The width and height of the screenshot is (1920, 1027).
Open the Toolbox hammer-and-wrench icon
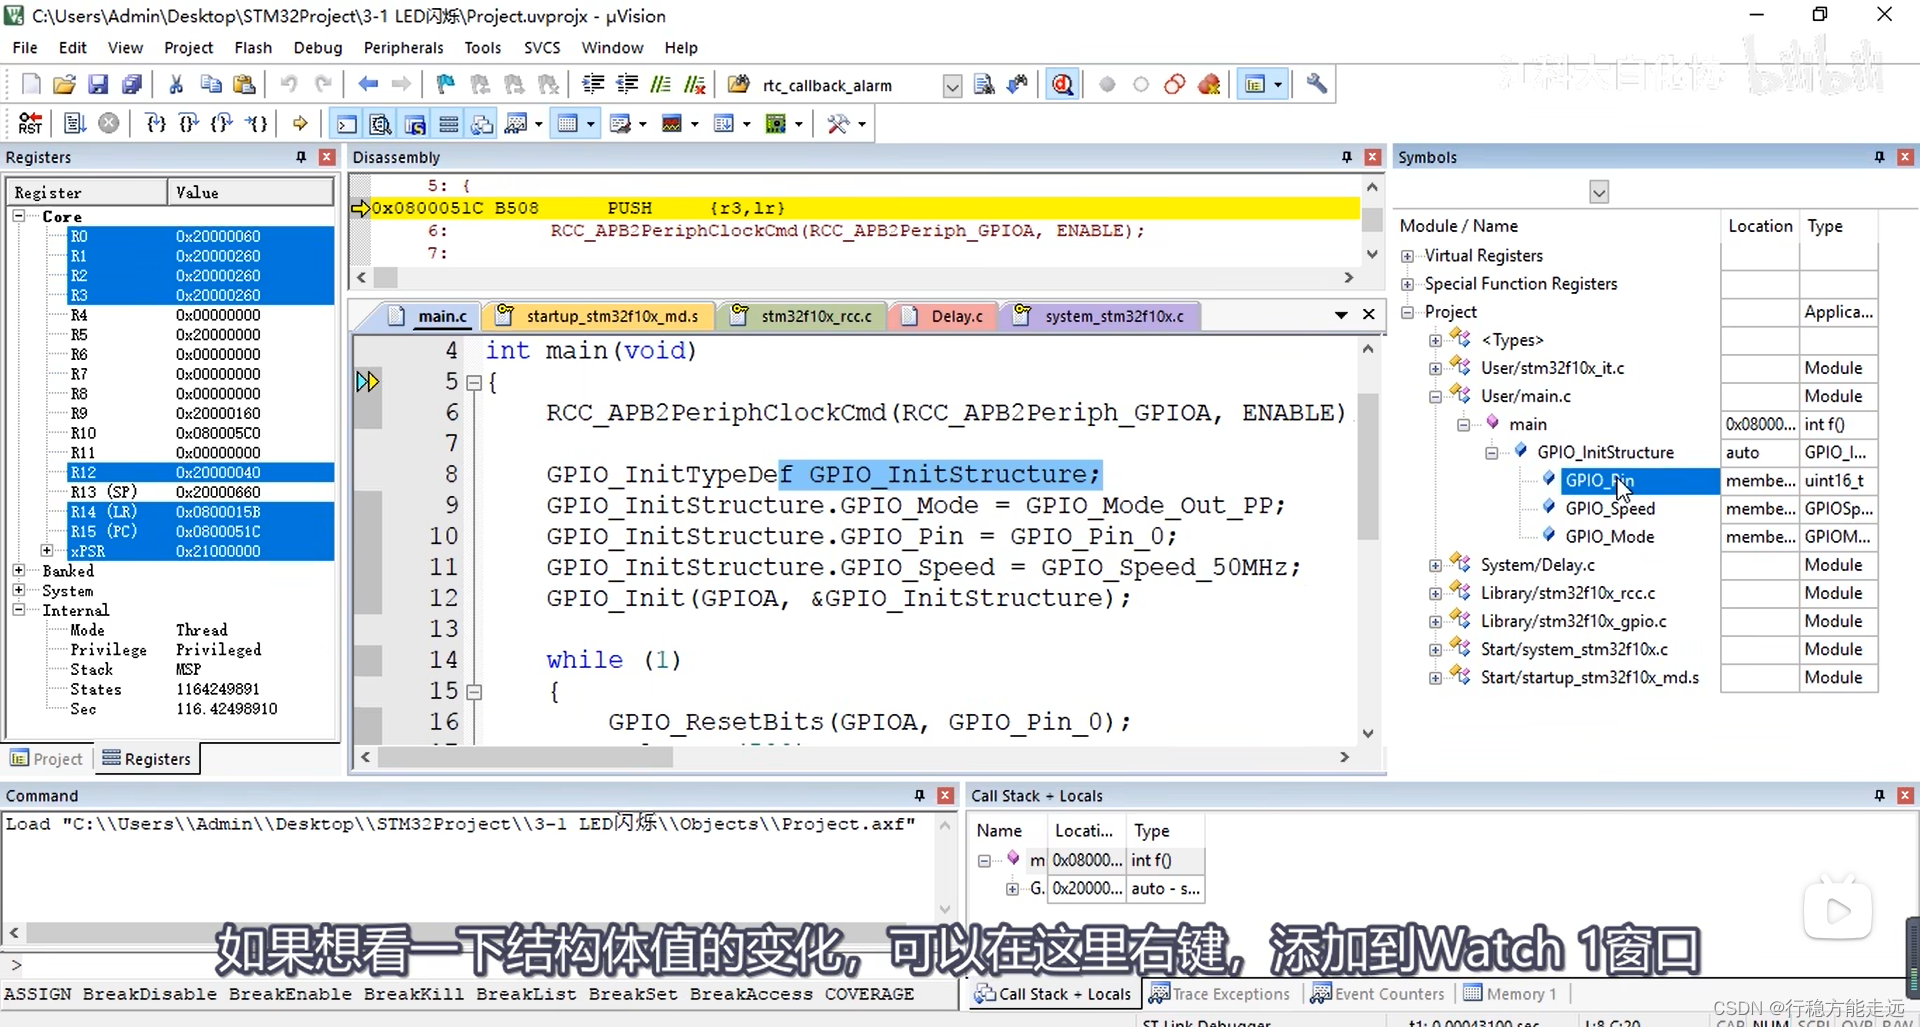pos(838,124)
